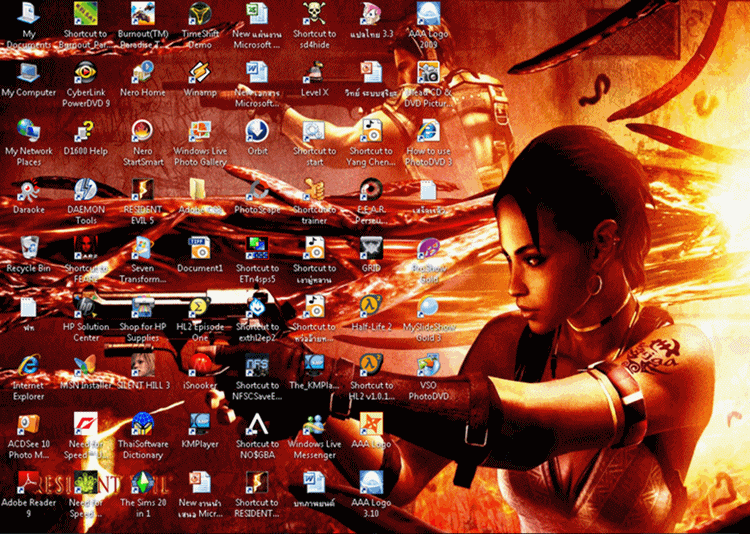
Task: Launch the F.E.A.R. Perseus eye icon
Action: pyautogui.click(x=372, y=189)
